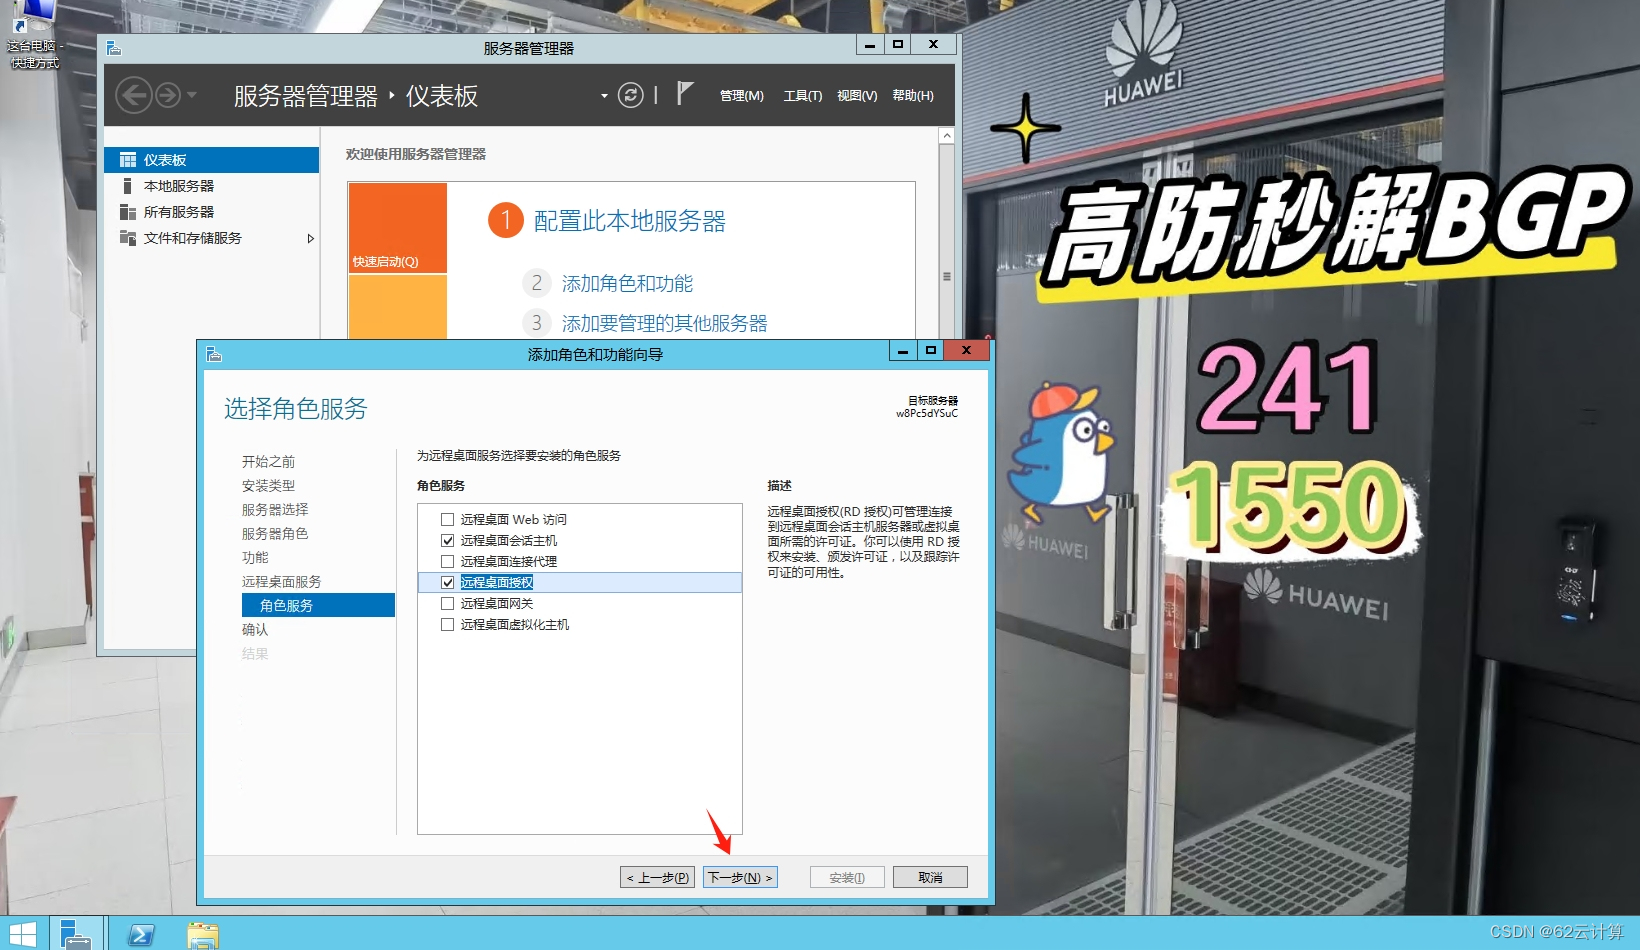
Task: Go to 远程桌面服务 wizard step
Action: tap(281, 582)
